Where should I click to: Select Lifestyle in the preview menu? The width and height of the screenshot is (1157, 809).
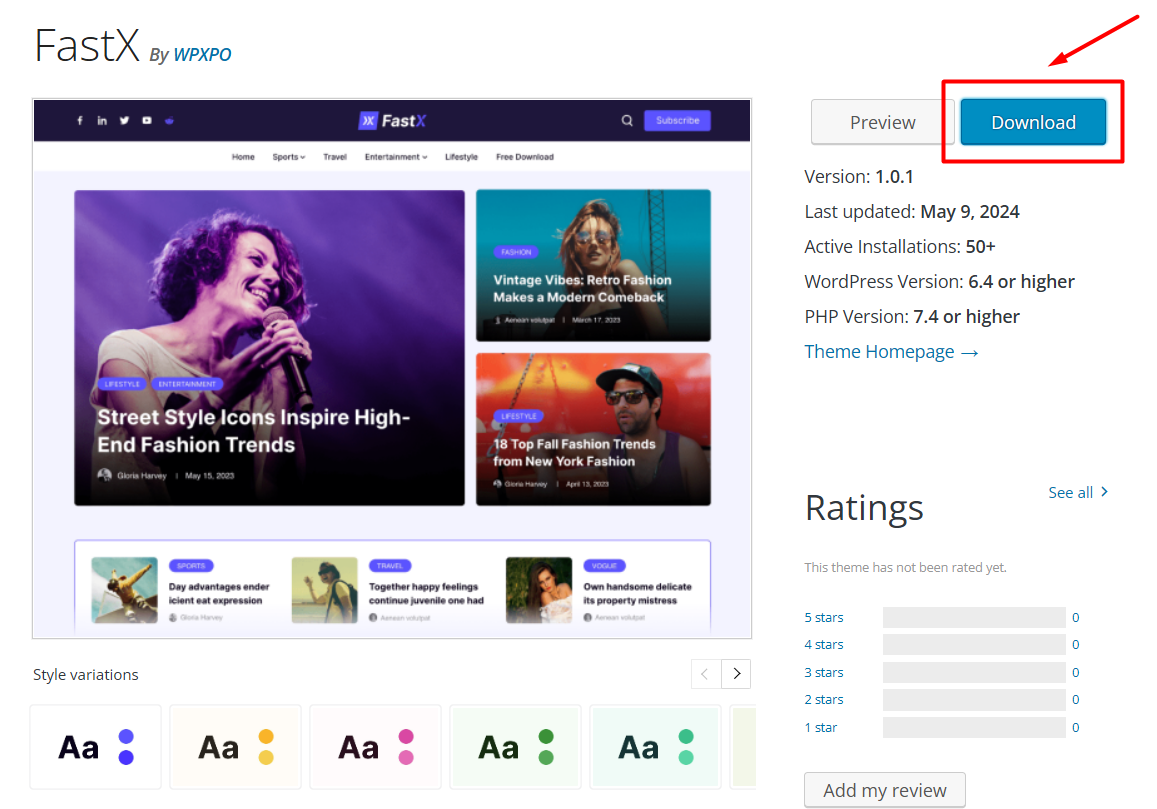(x=461, y=156)
